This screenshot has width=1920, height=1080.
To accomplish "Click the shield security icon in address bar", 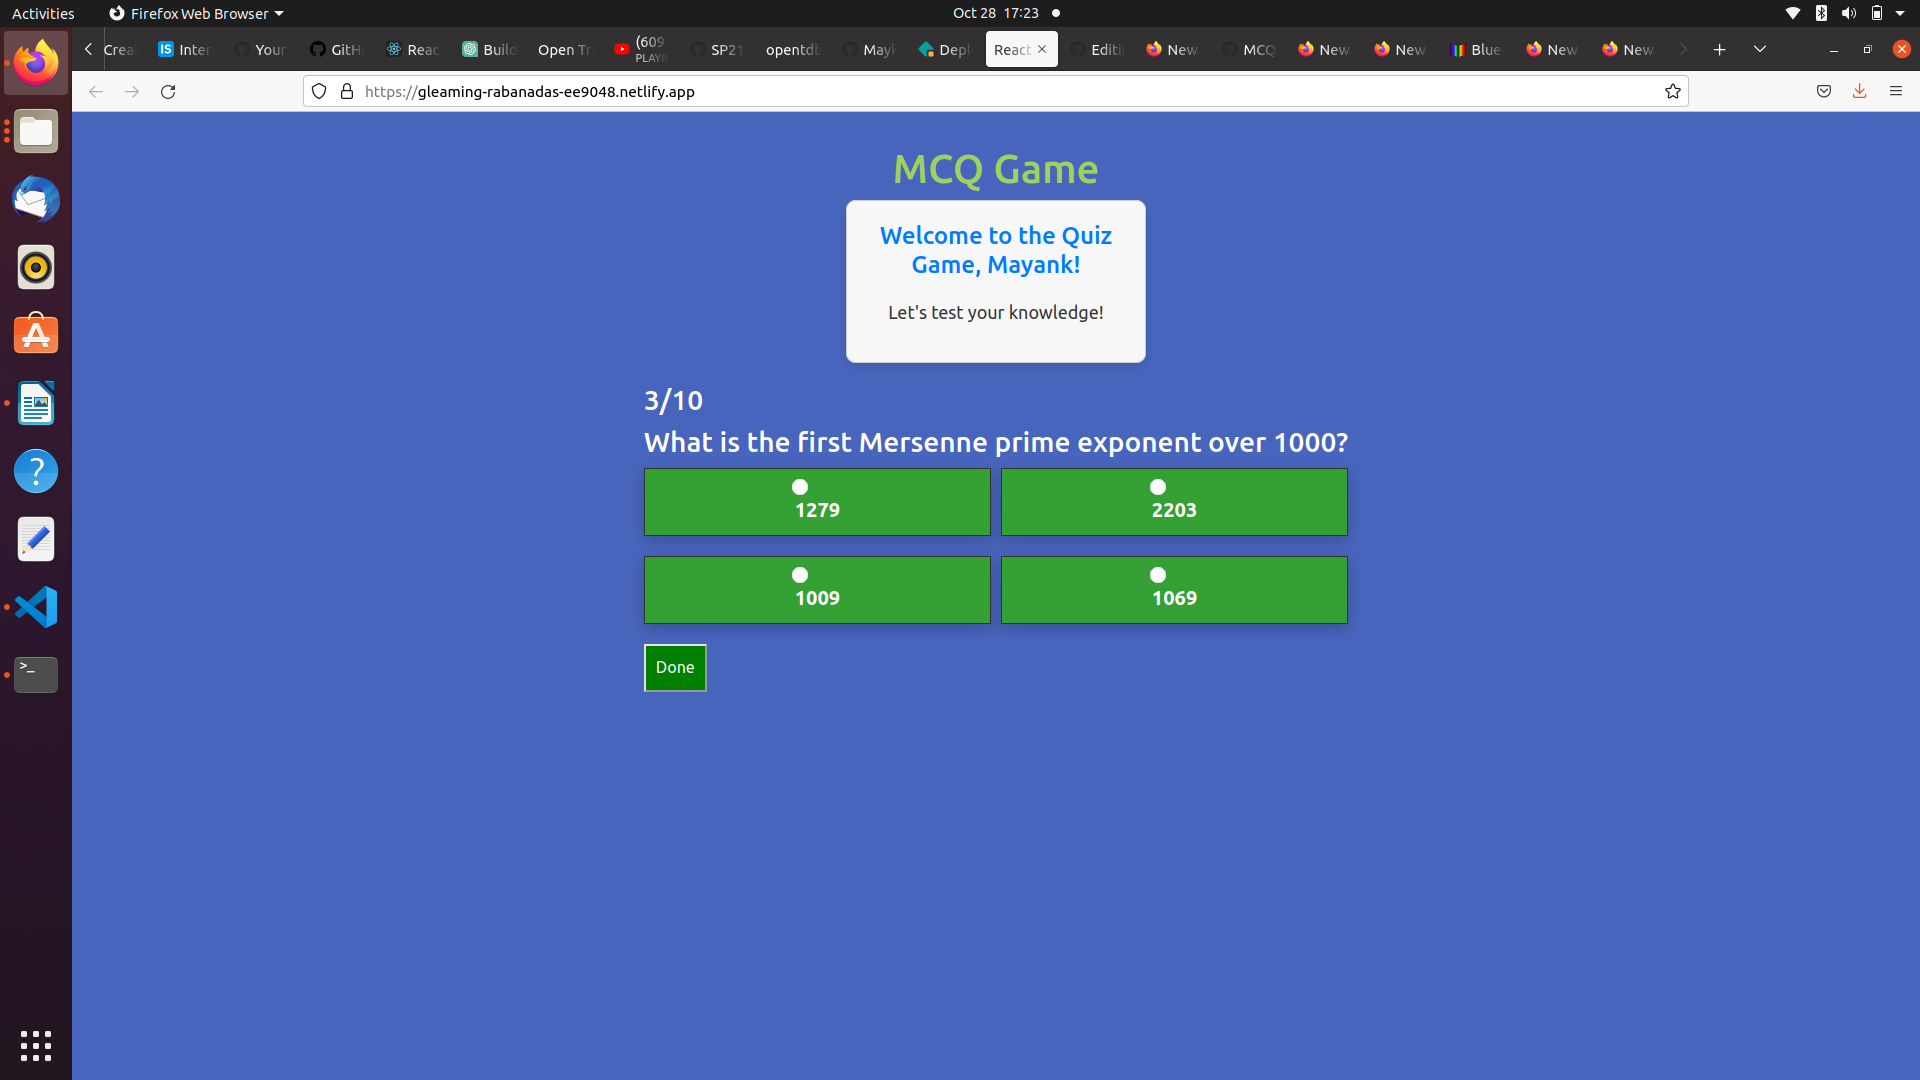I will click(319, 91).
